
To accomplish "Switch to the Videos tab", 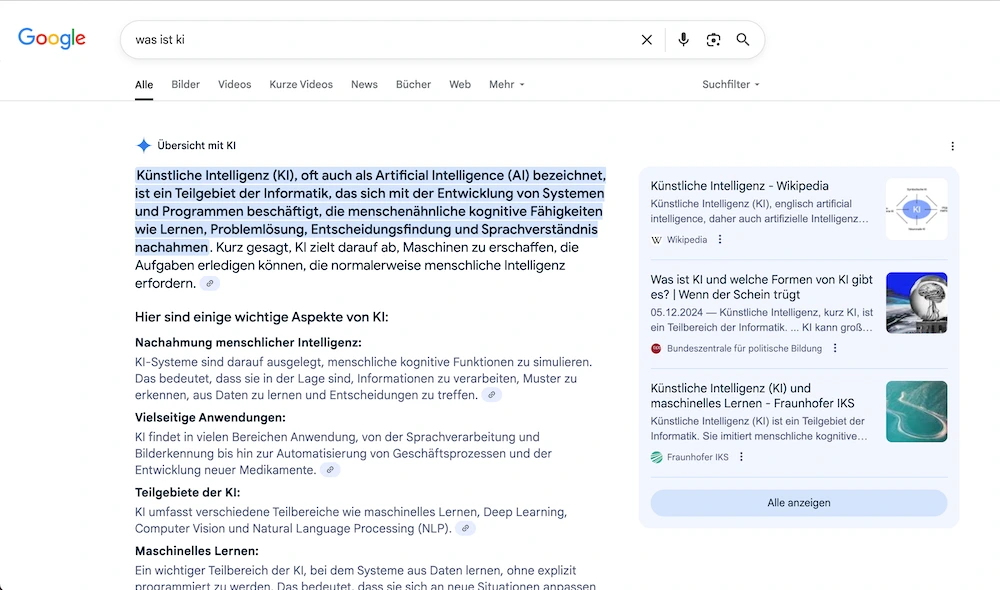I will click(x=235, y=84).
